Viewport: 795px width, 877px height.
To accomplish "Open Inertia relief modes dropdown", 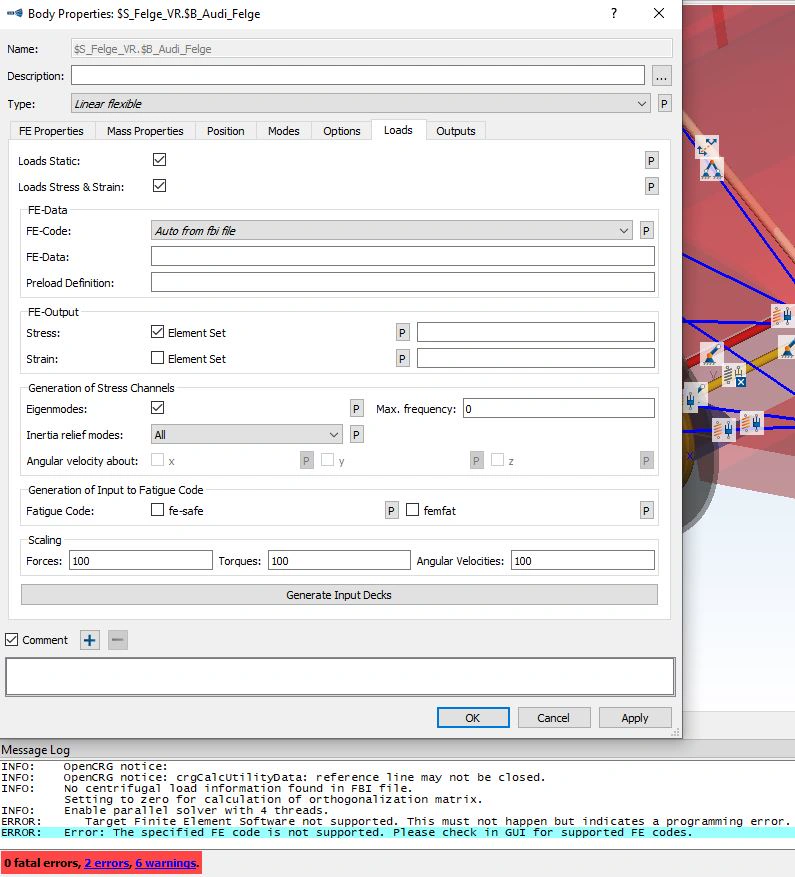I will [x=247, y=435].
